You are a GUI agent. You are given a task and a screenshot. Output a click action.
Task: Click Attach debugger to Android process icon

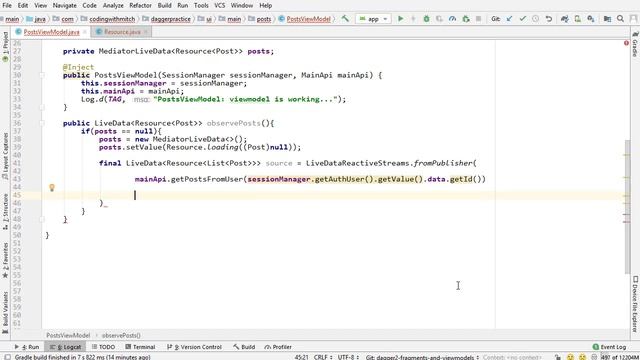466,19
